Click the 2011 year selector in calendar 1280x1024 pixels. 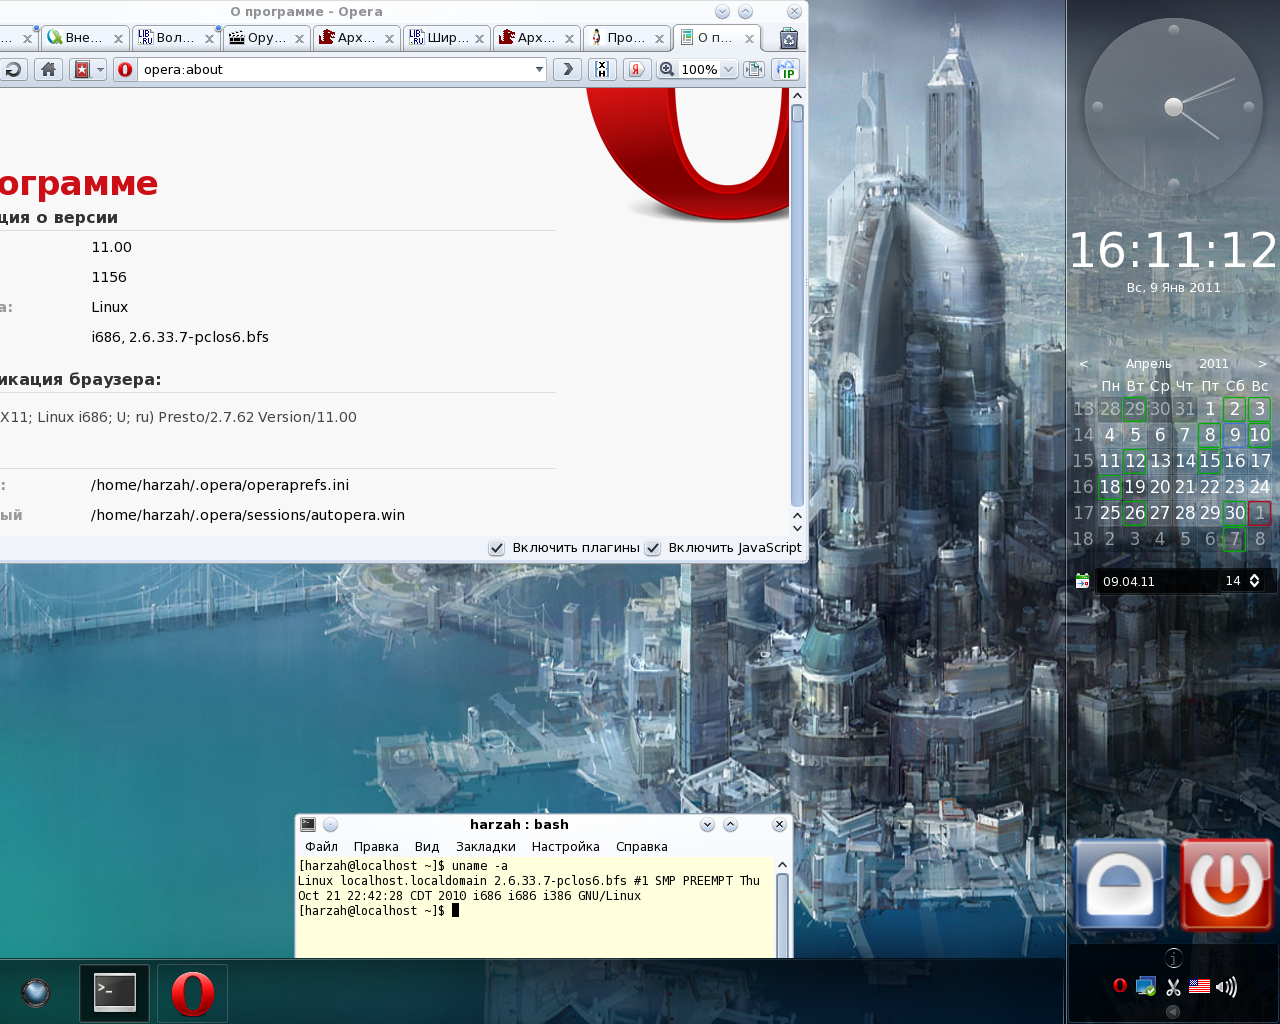pos(1213,364)
